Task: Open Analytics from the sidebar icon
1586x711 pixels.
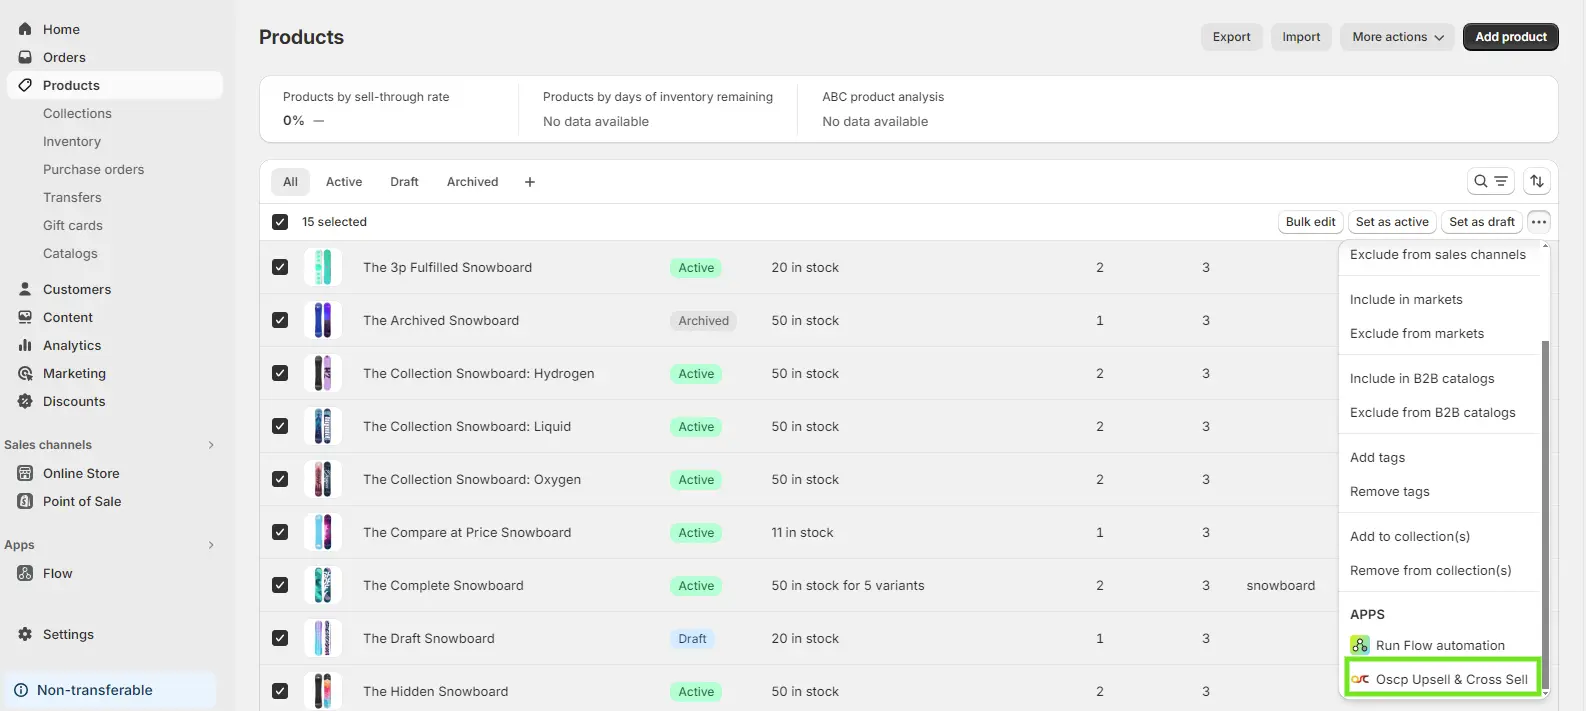Action: coord(25,345)
